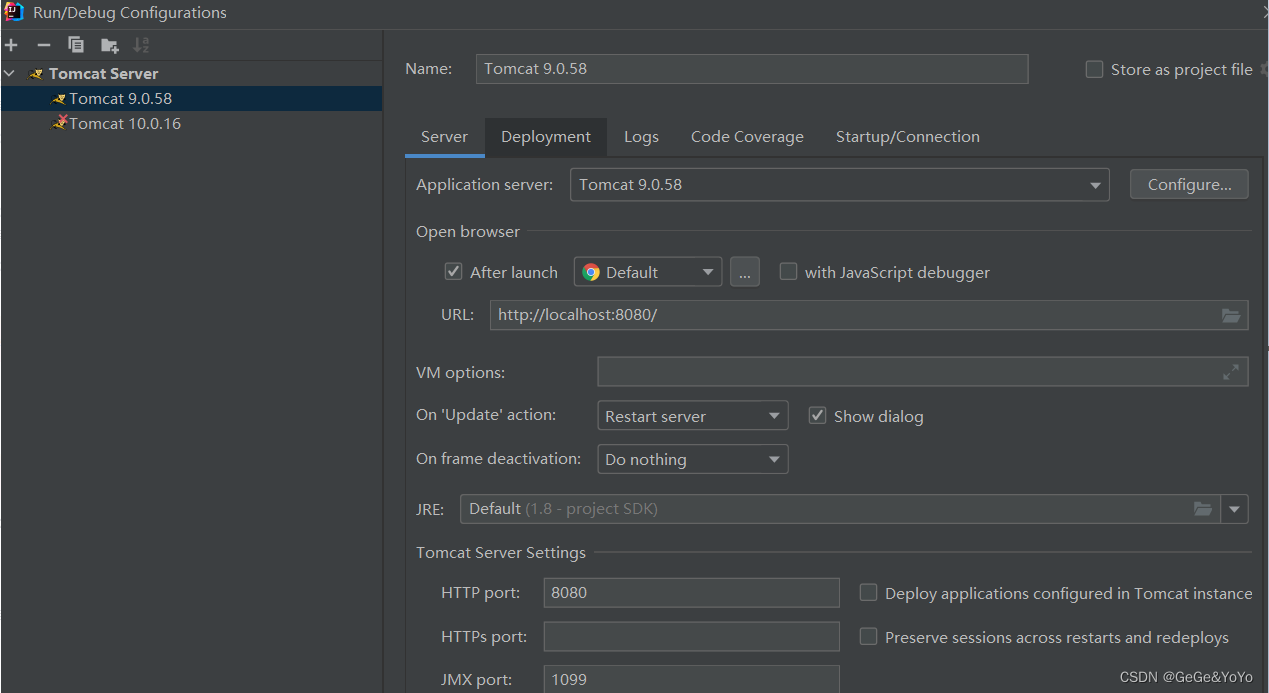Viewport: 1269px width, 693px height.
Task: Switch to the Server tab
Action: pos(444,137)
